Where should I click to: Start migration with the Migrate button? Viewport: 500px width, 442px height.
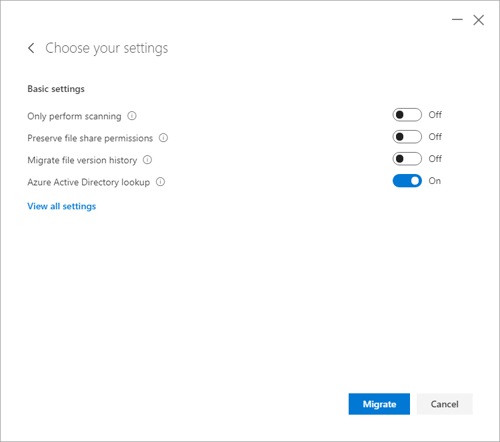379,404
